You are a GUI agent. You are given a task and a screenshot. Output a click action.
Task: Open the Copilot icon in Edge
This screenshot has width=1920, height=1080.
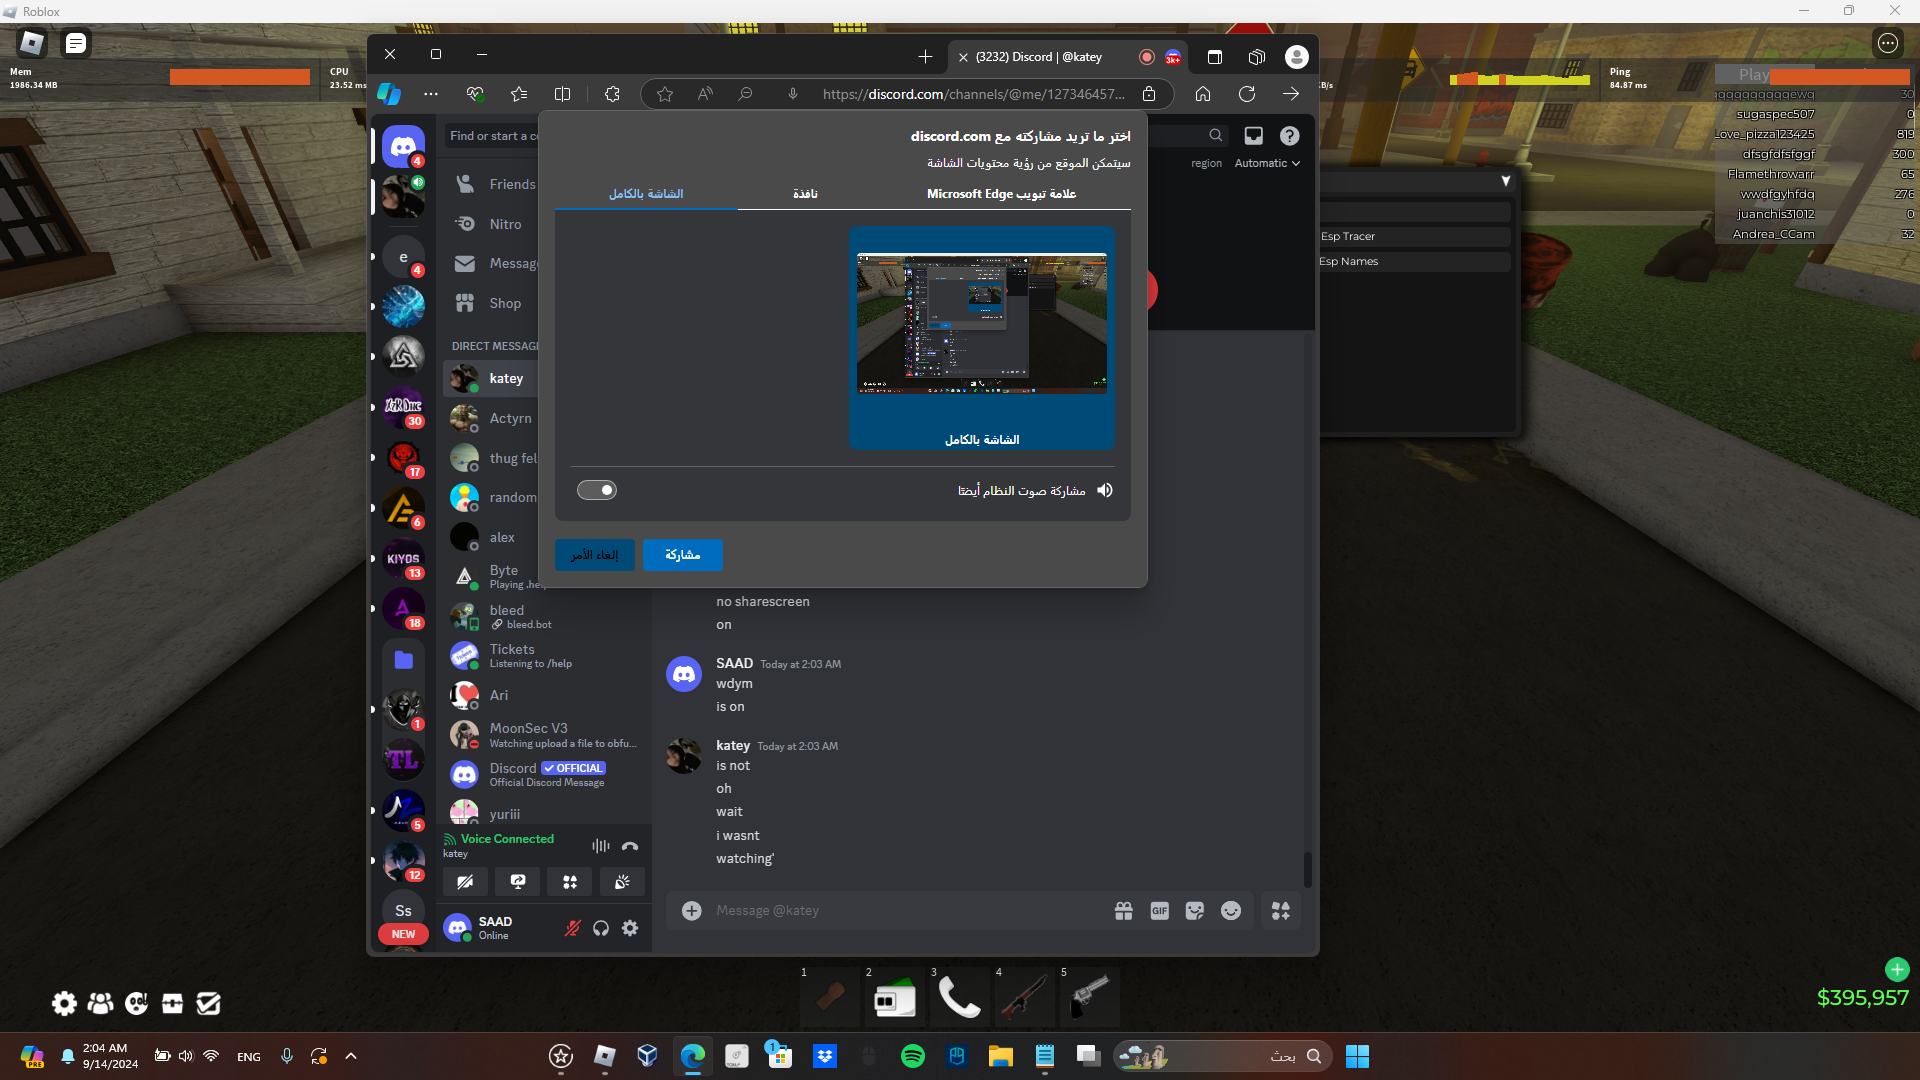[389, 94]
